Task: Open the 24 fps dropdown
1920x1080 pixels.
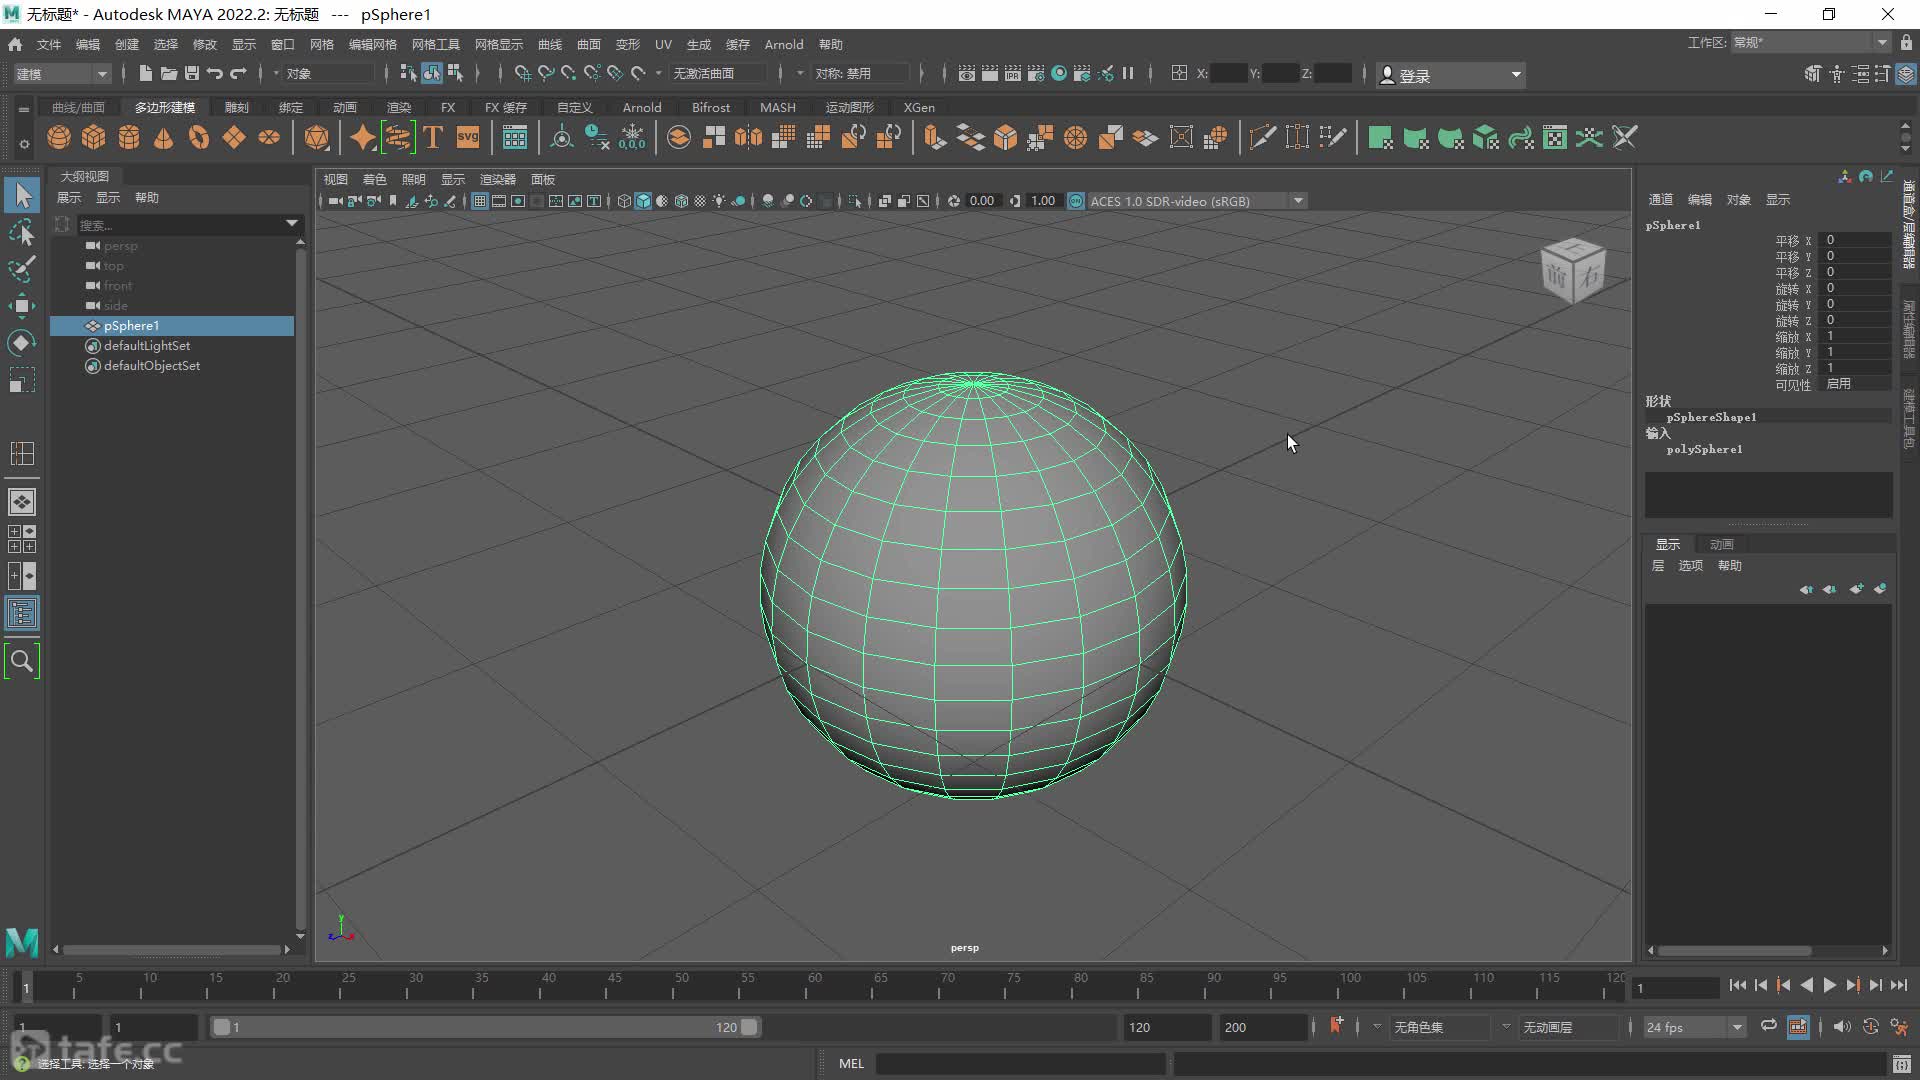Action: pos(1694,1027)
